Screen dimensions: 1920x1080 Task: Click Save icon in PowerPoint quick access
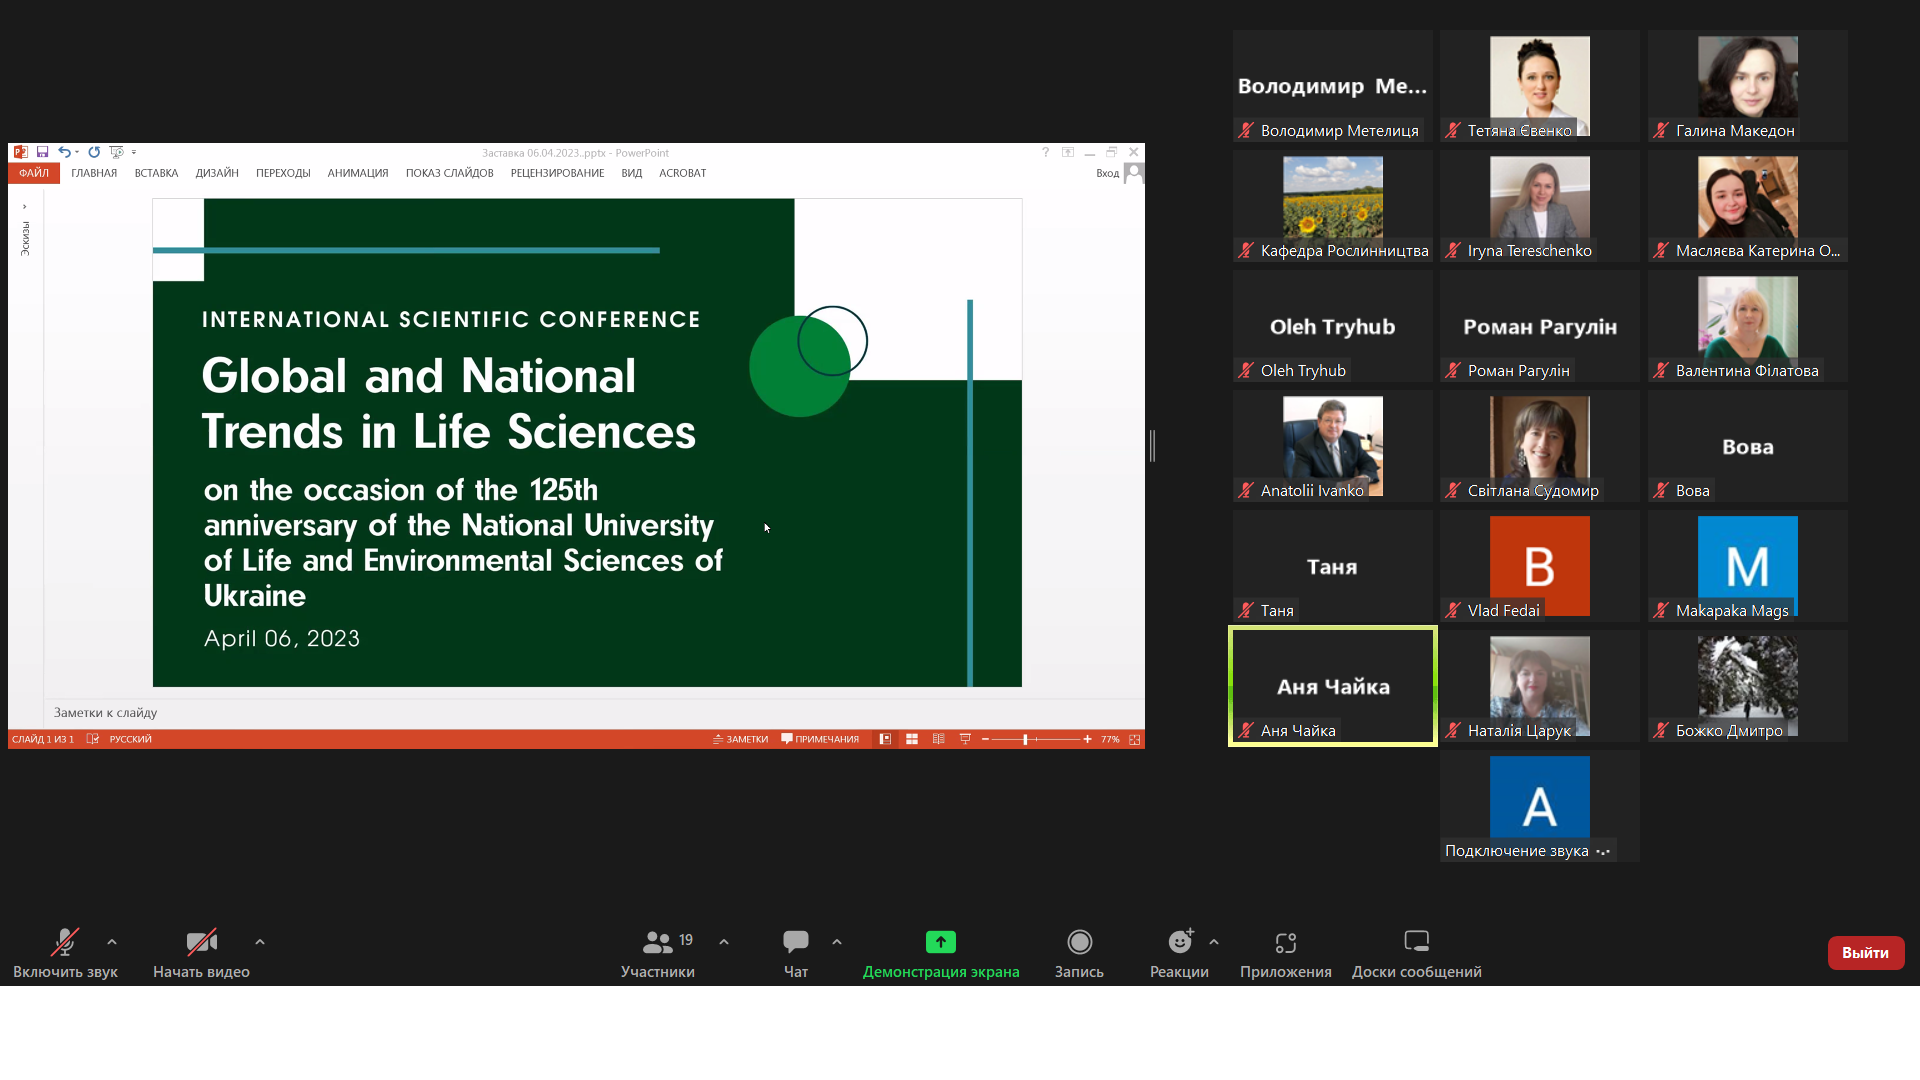tap(42, 152)
